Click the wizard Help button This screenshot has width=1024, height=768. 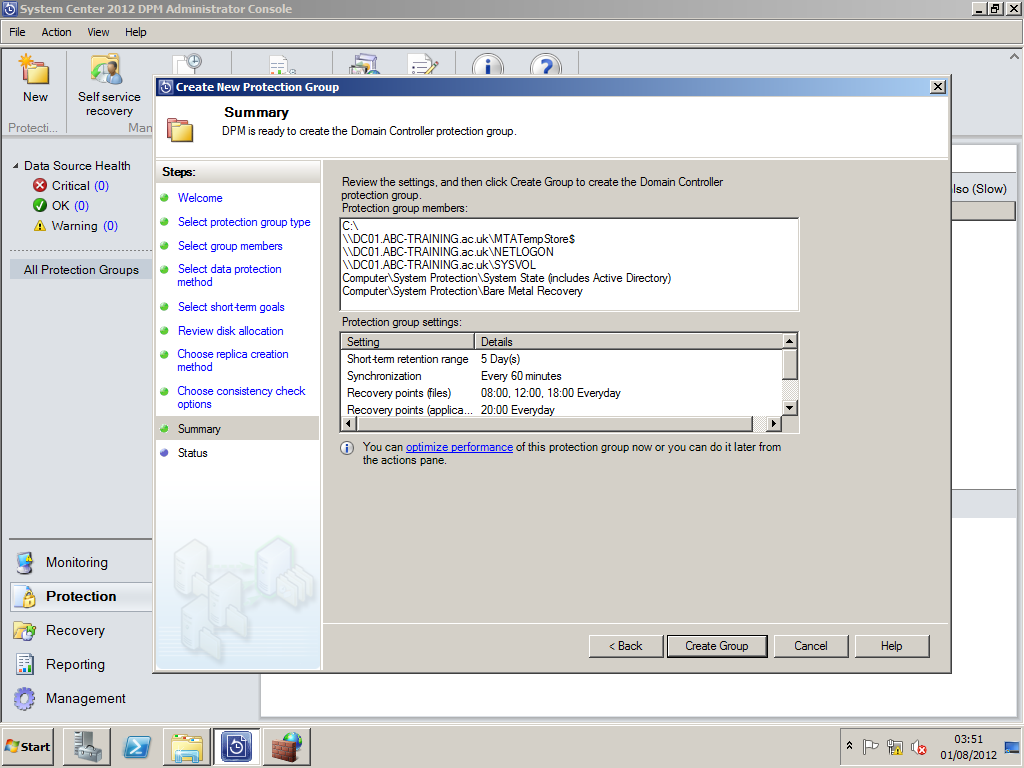pos(891,646)
